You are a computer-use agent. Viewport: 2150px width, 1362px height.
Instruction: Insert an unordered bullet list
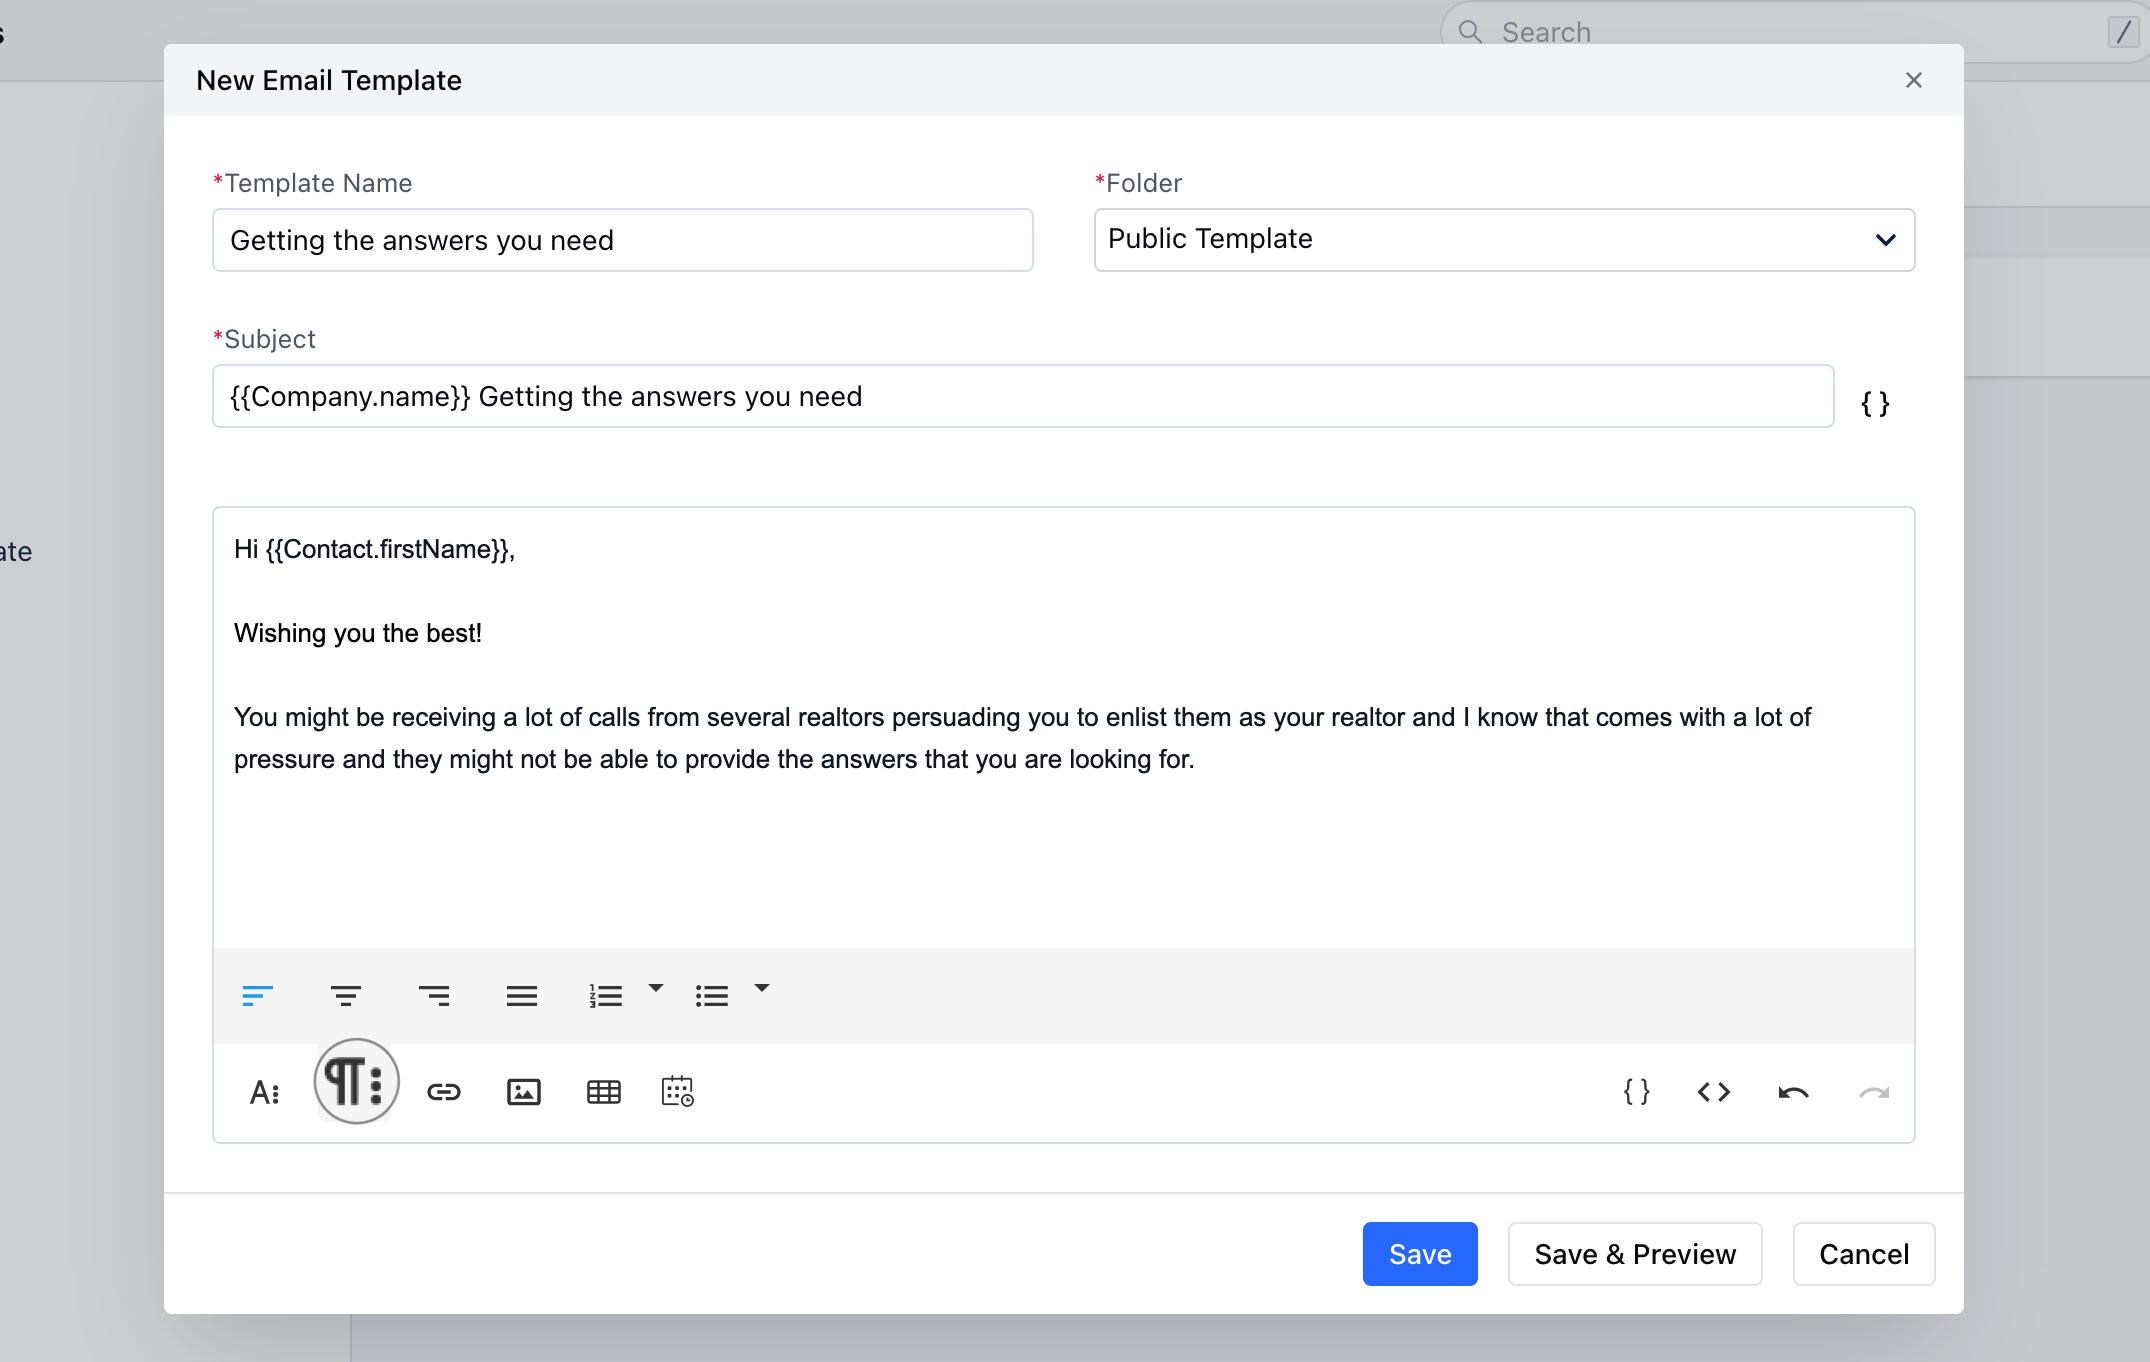coord(711,996)
